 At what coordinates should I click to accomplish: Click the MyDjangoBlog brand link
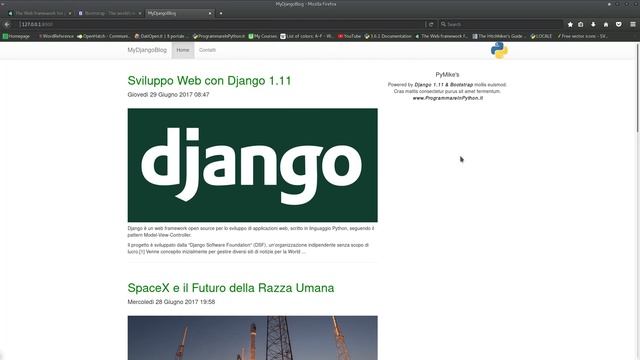click(147, 50)
